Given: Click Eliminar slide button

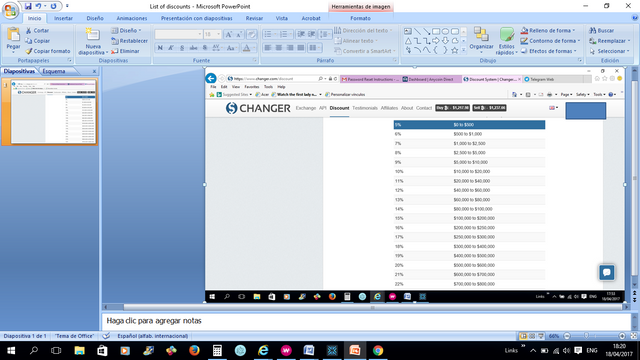Looking at the screenshot, I should (x=125, y=51).
